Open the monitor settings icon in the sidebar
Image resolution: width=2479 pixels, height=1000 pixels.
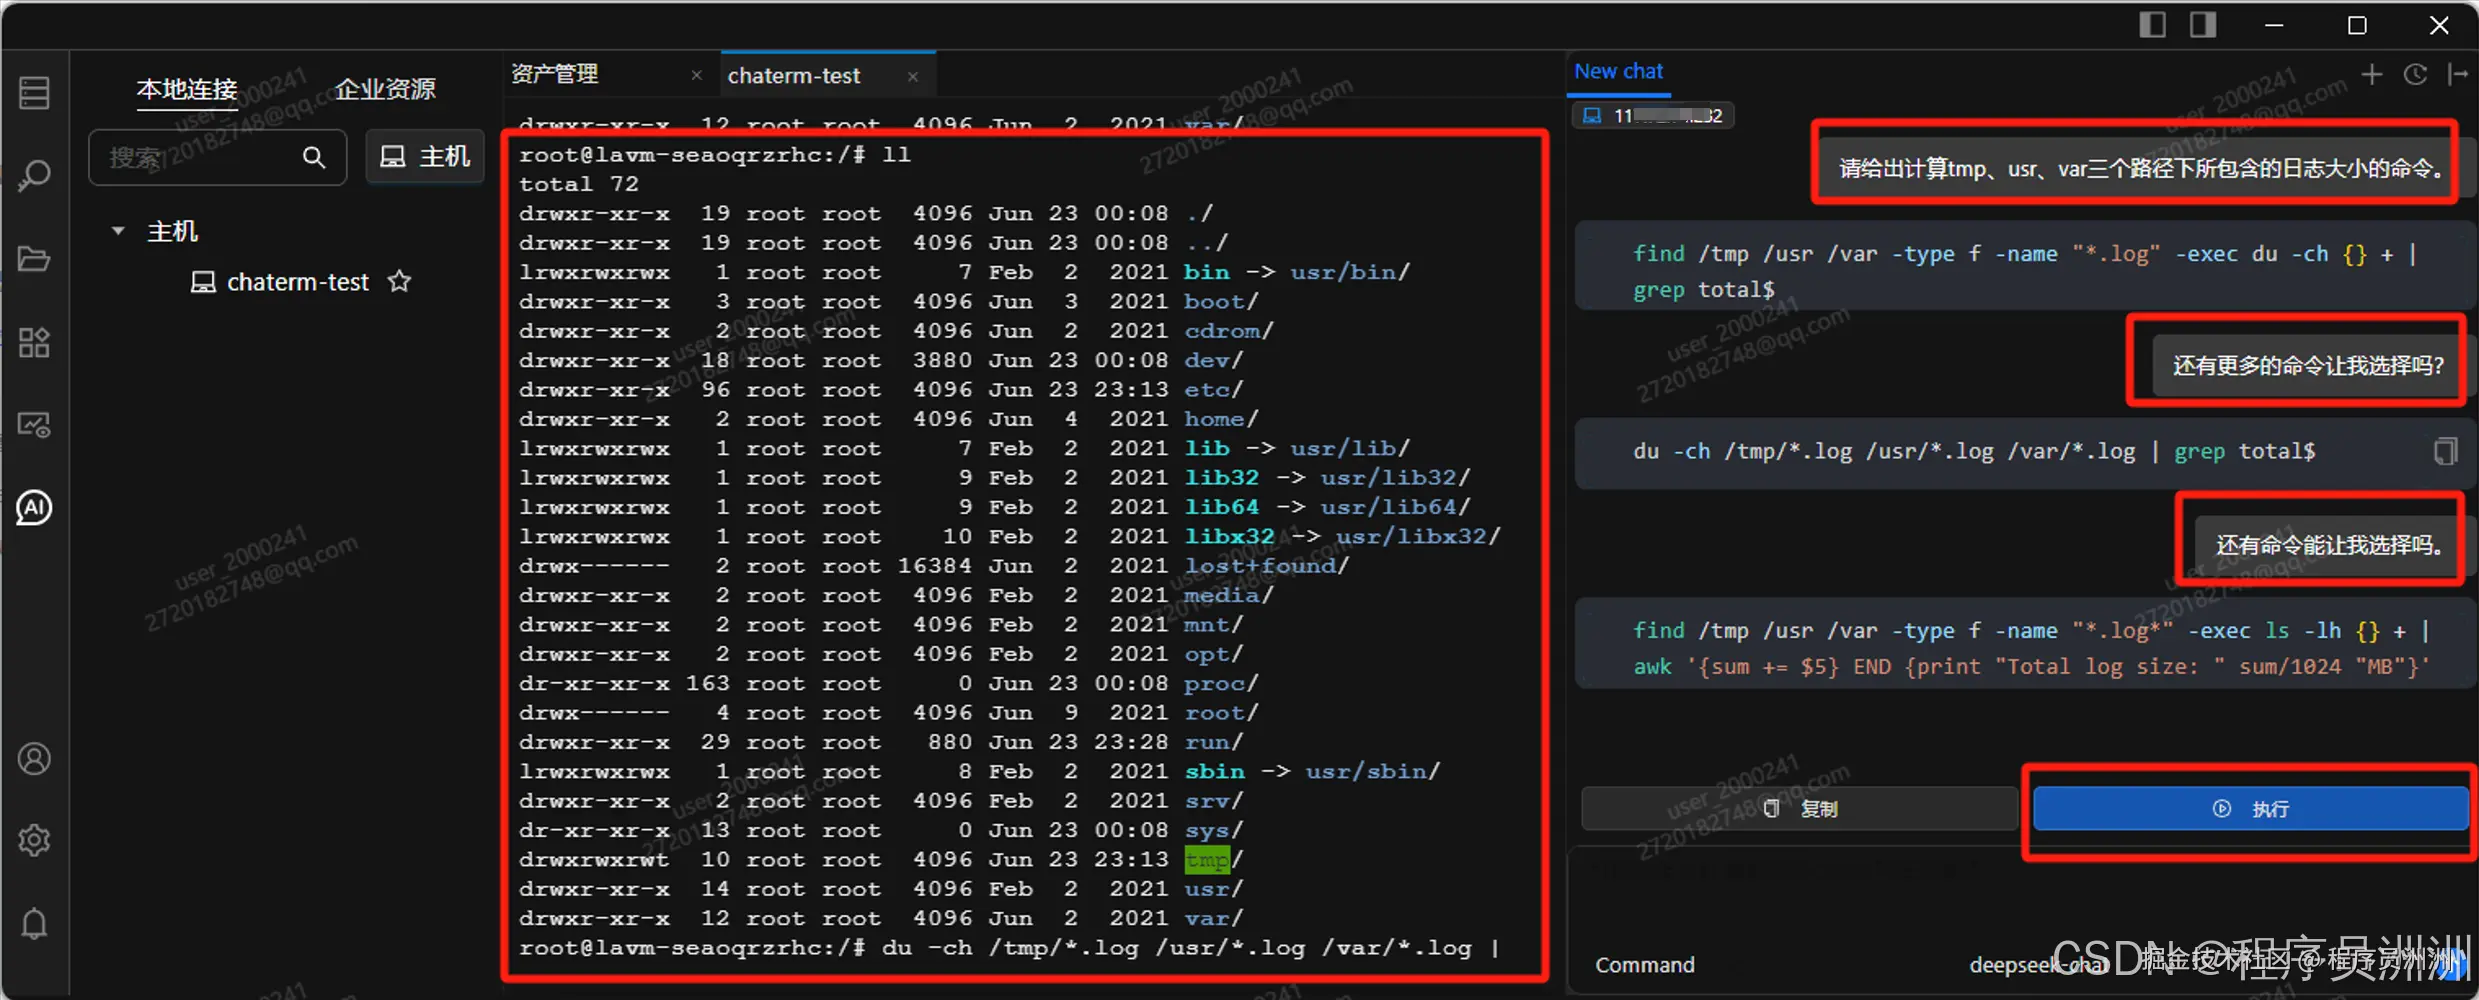pos(34,425)
